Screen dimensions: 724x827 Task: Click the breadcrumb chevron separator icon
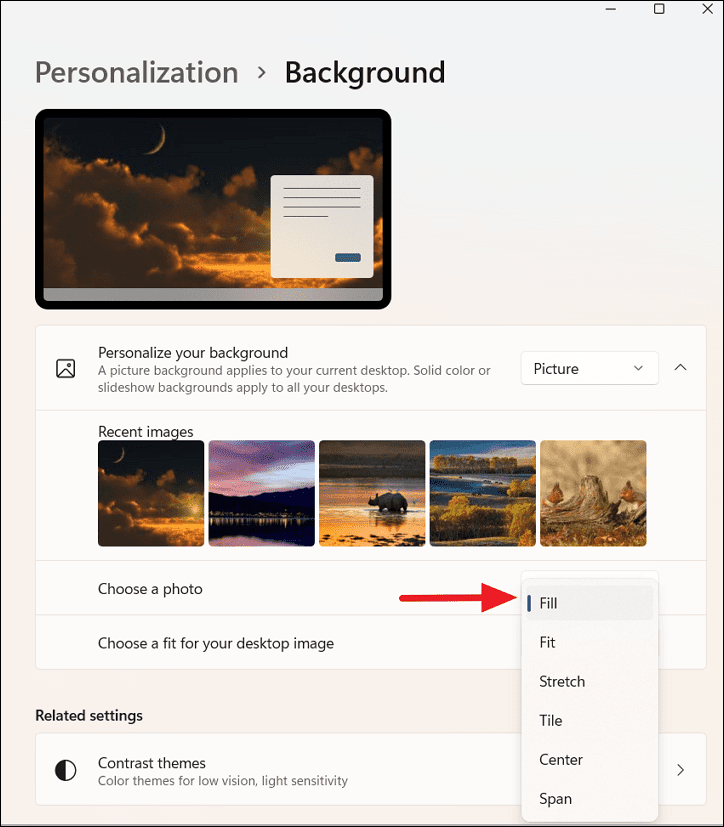261,72
